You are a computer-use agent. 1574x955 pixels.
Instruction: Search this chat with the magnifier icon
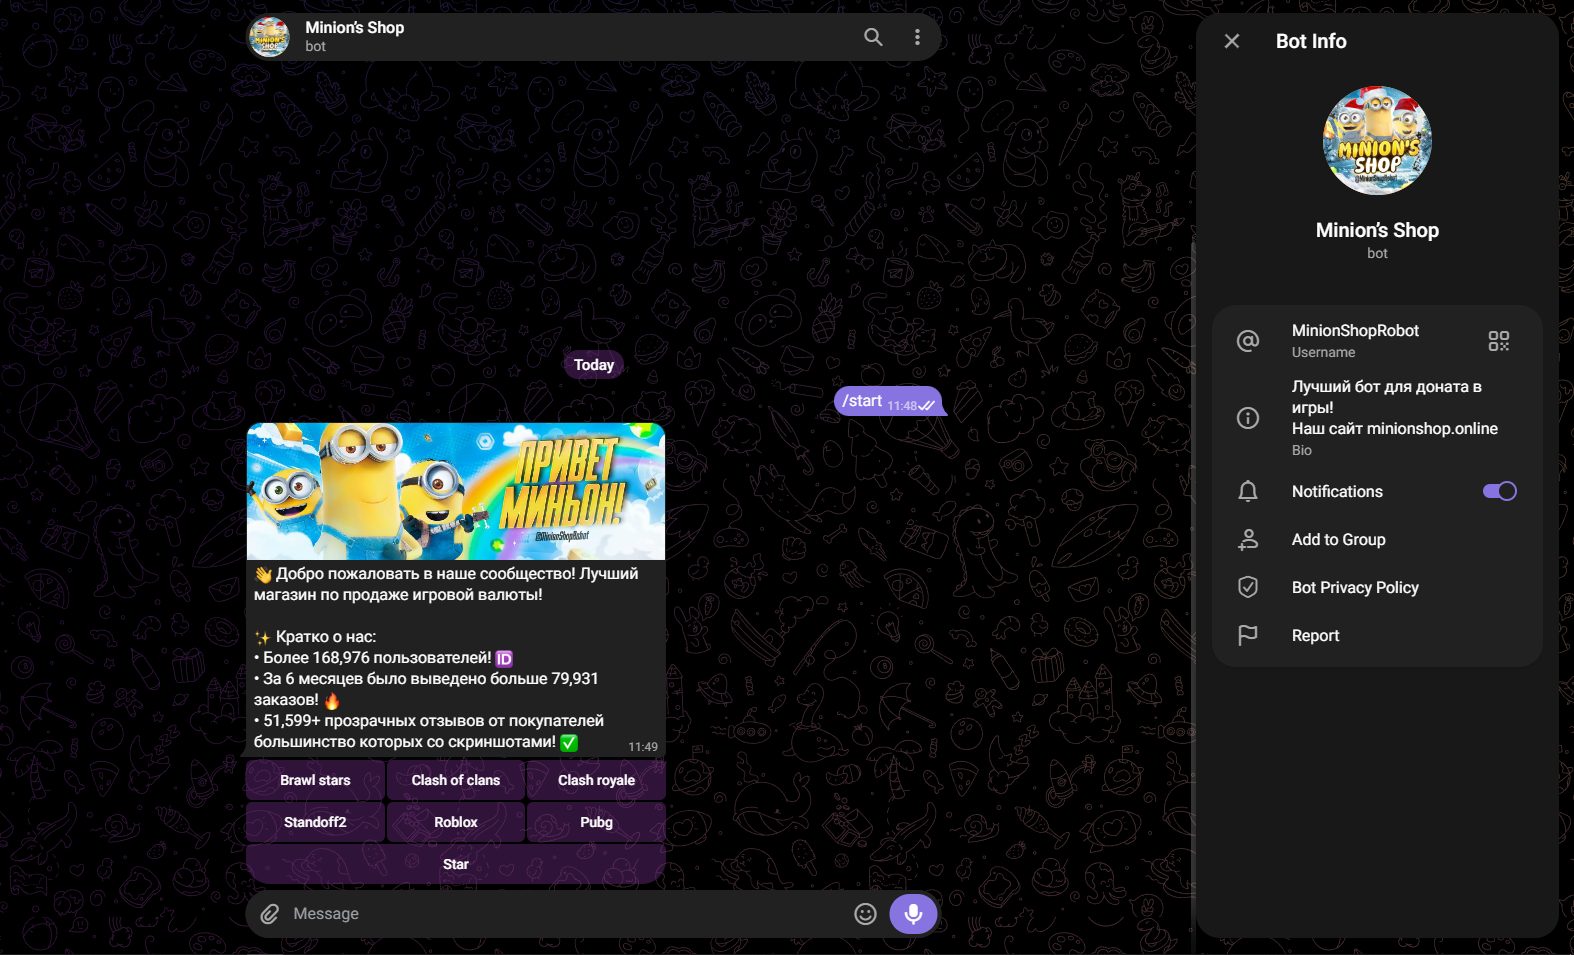point(873,37)
